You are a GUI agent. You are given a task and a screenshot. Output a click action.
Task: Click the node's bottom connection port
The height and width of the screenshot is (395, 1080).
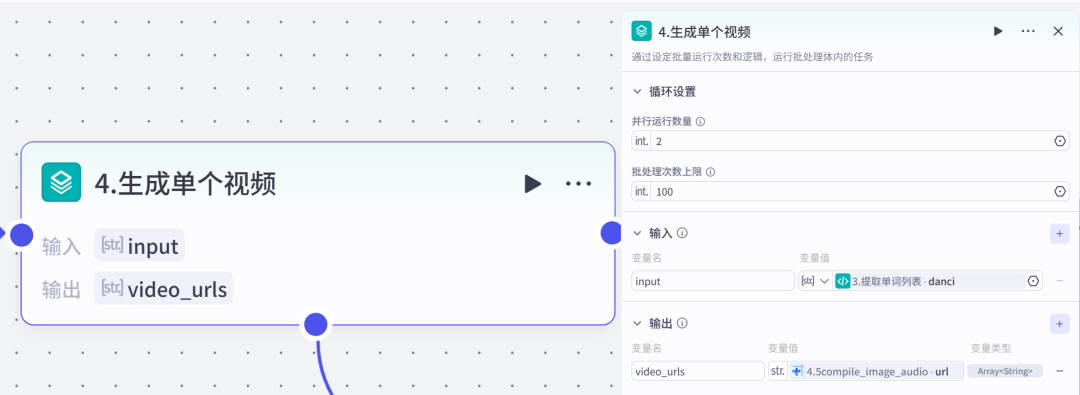click(315, 325)
